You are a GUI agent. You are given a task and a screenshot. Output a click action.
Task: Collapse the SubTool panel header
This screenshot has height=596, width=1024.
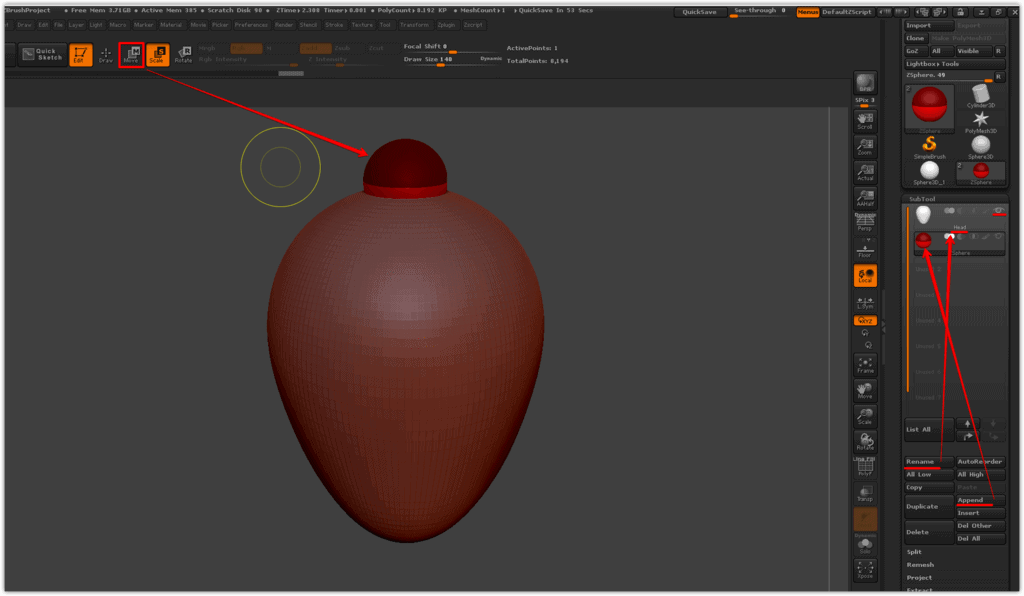(x=921, y=198)
